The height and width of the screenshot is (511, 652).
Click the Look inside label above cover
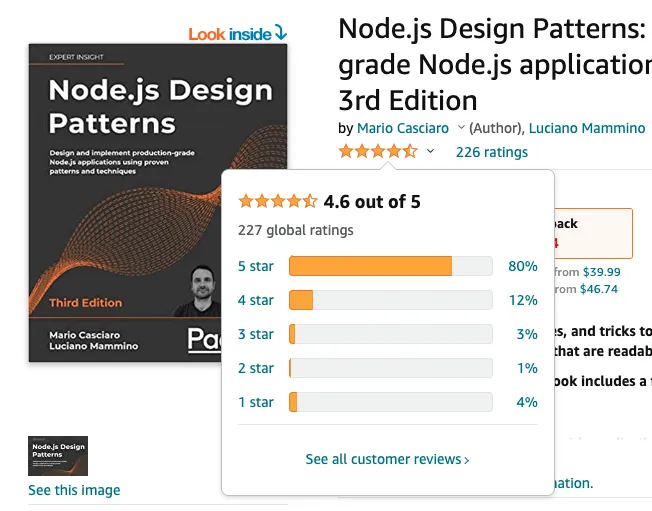click(x=237, y=34)
